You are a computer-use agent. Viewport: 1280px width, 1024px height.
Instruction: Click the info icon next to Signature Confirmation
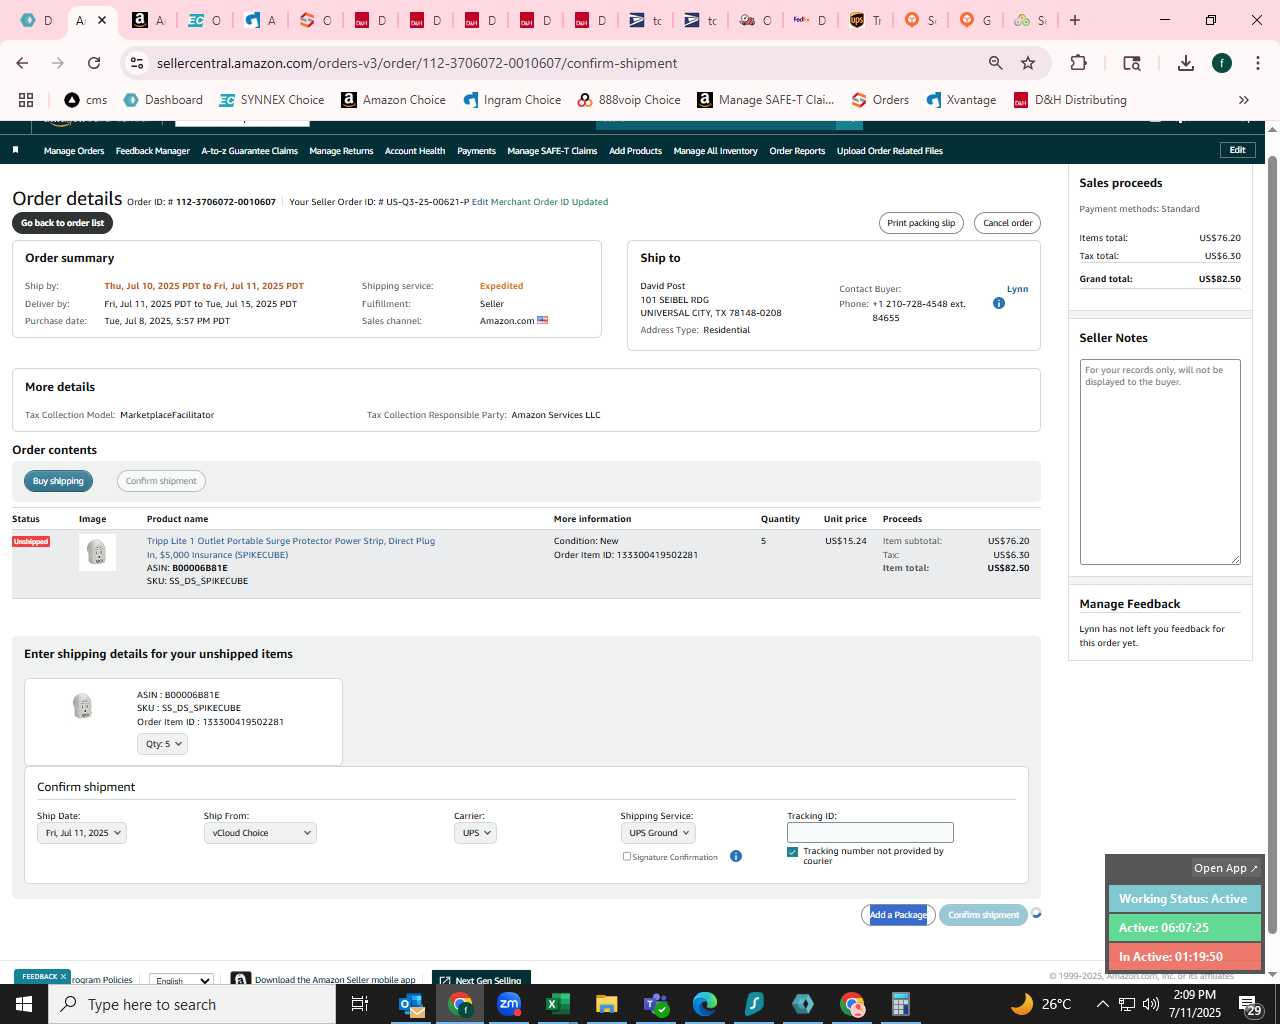(736, 856)
